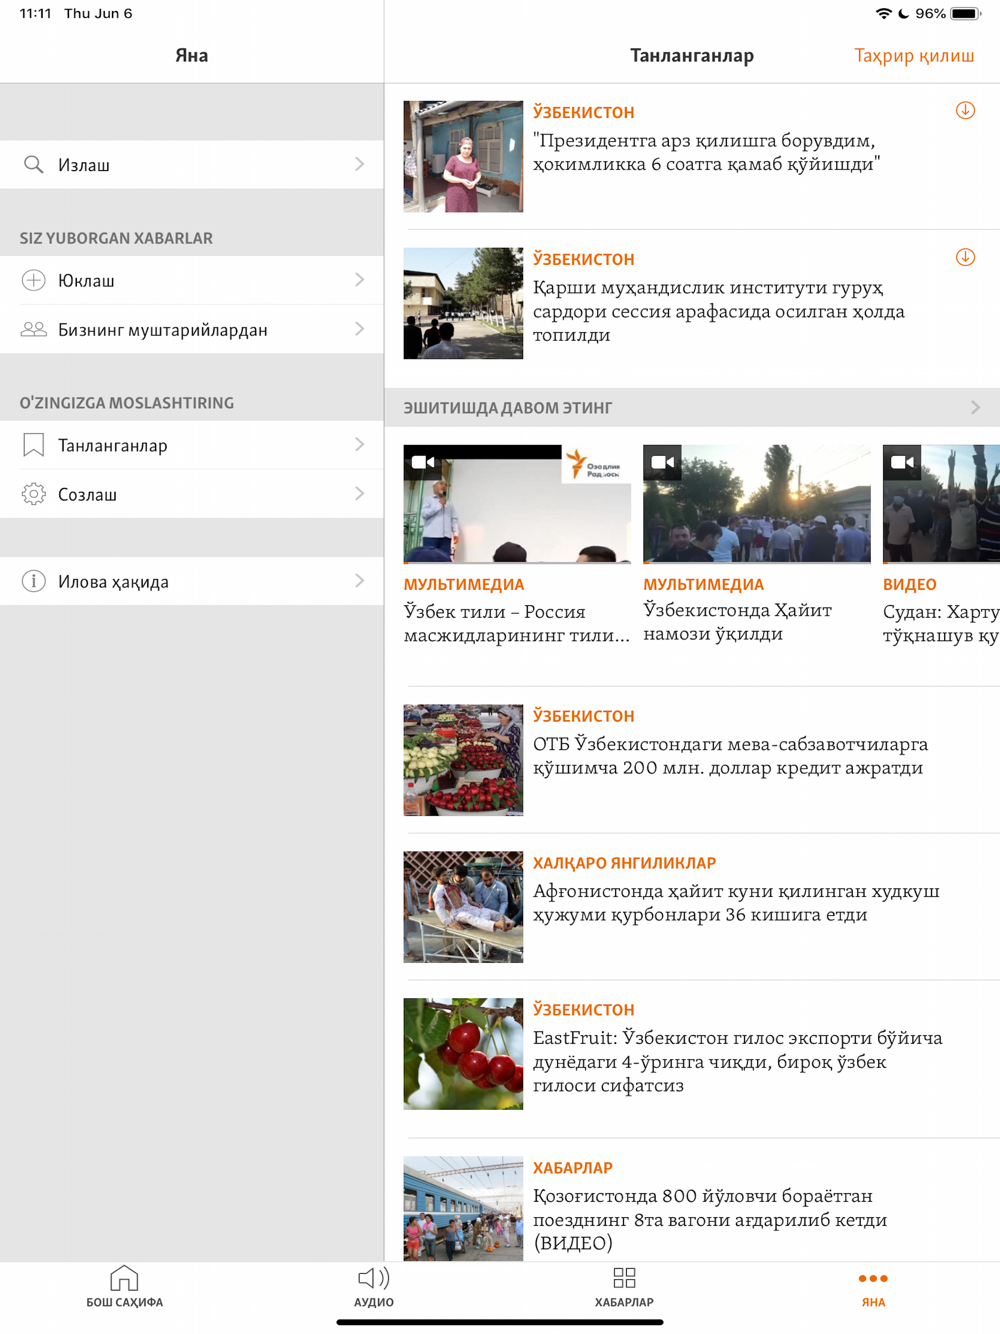Open chevron on Илова ҳақида row

[360, 581]
